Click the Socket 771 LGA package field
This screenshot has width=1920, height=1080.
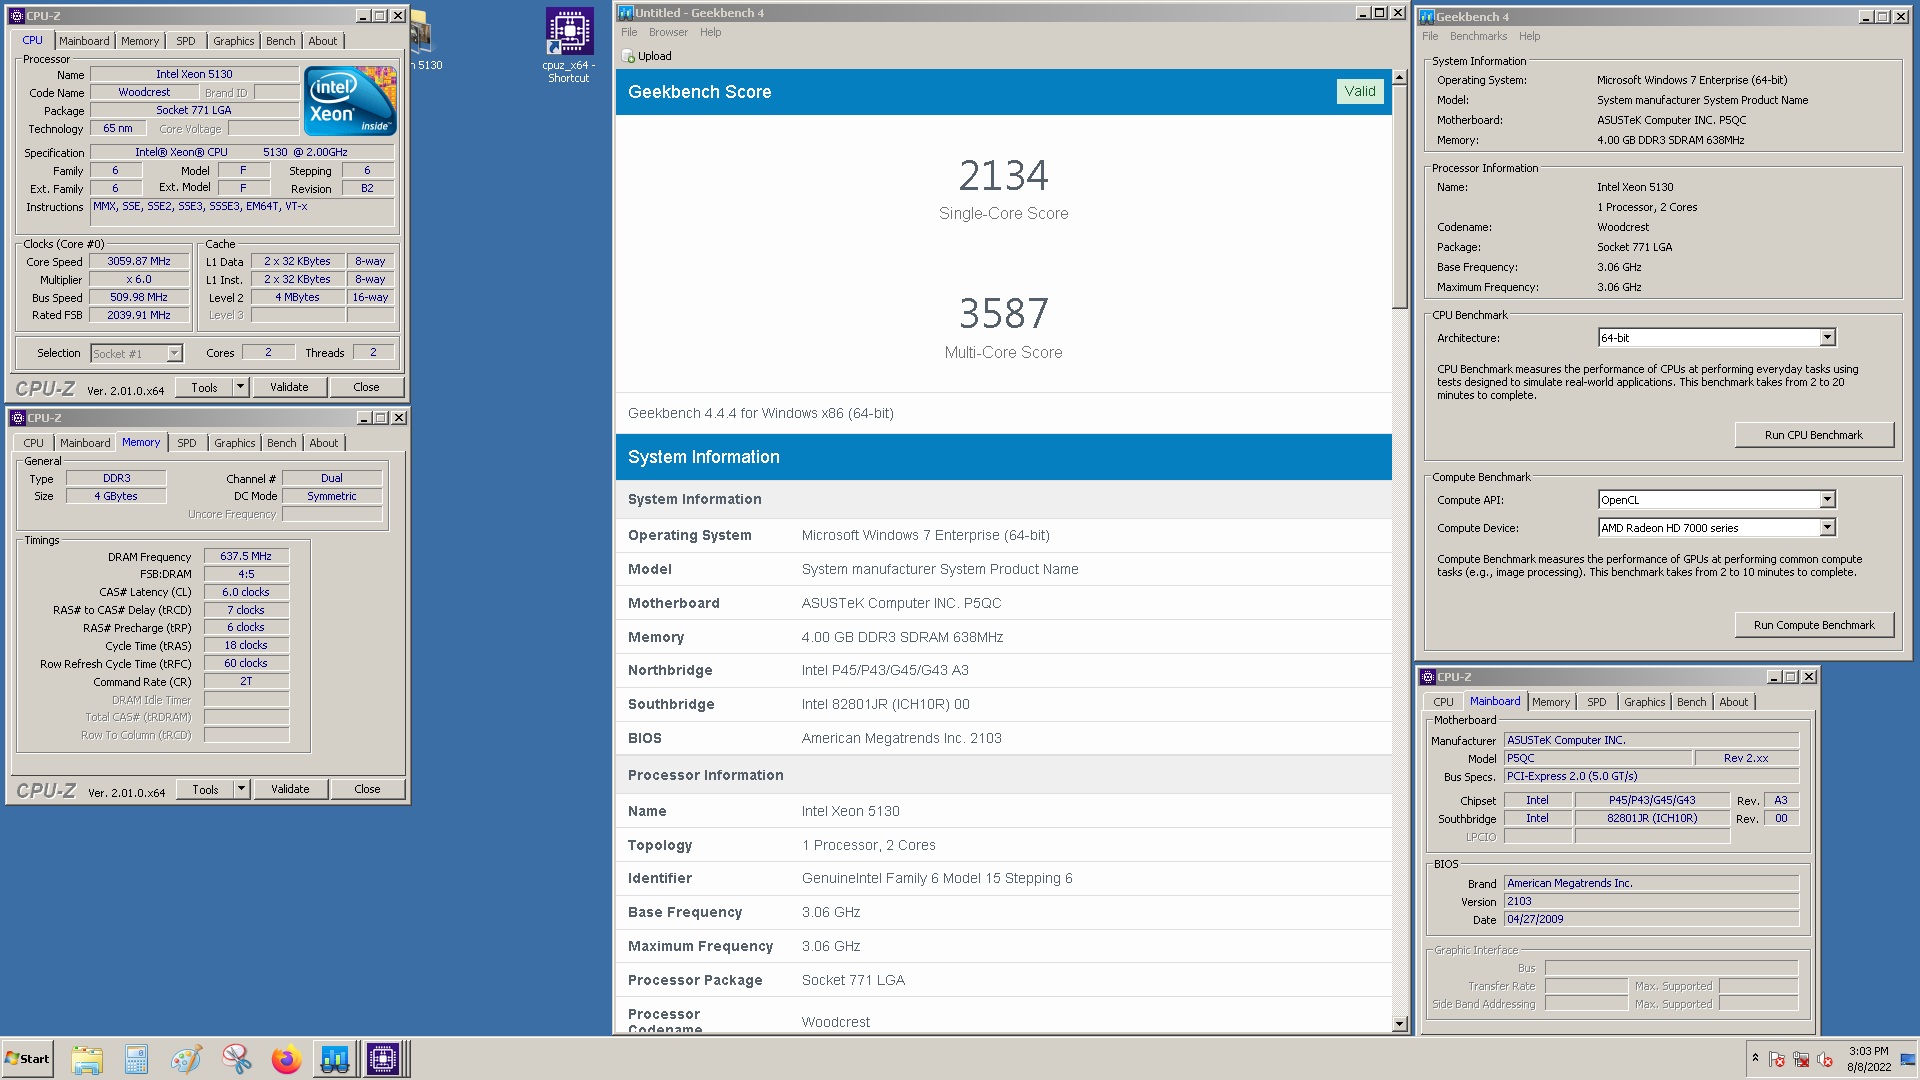click(194, 110)
